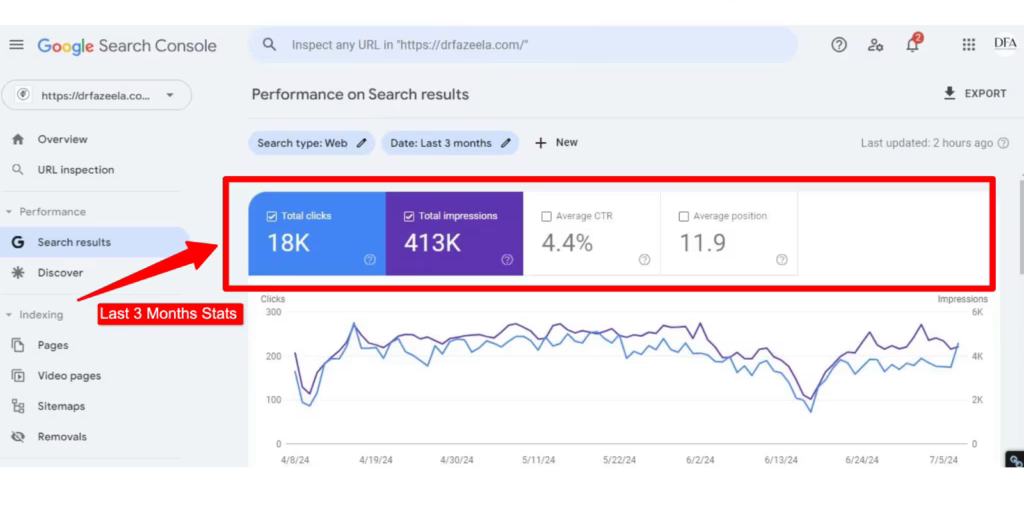This screenshot has height=509, width=1024.
Task: Click the plus icon for New filter
Action: tap(540, 143)
